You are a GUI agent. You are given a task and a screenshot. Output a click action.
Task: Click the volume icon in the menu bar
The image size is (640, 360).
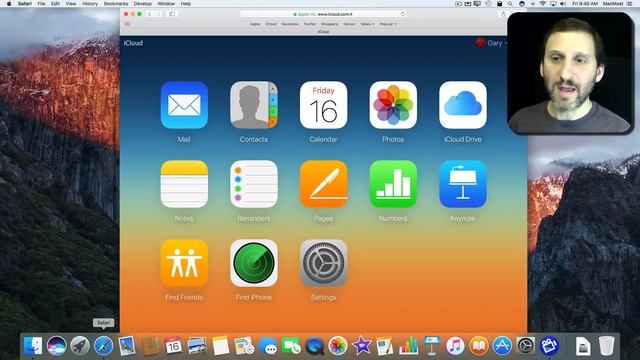tap(563, 4)
